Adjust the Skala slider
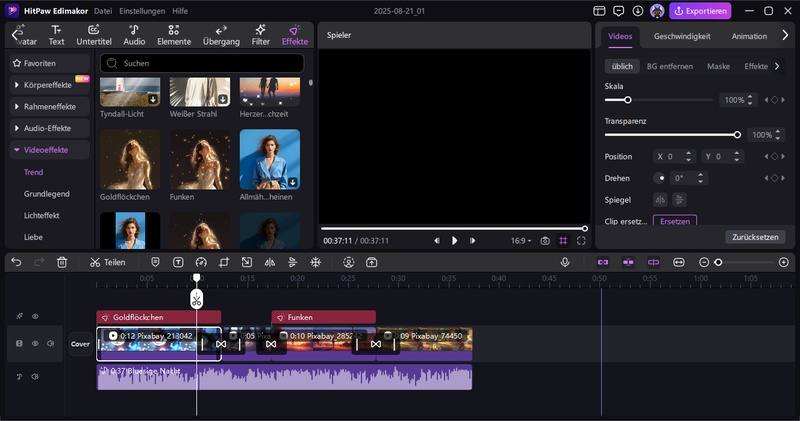The height and width of the screenshot is (421, 800). (658, 100)
